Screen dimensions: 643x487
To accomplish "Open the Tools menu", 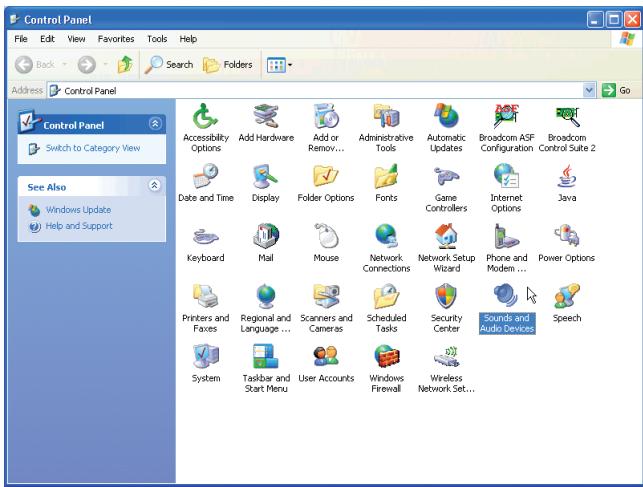I will click(157, 38).
